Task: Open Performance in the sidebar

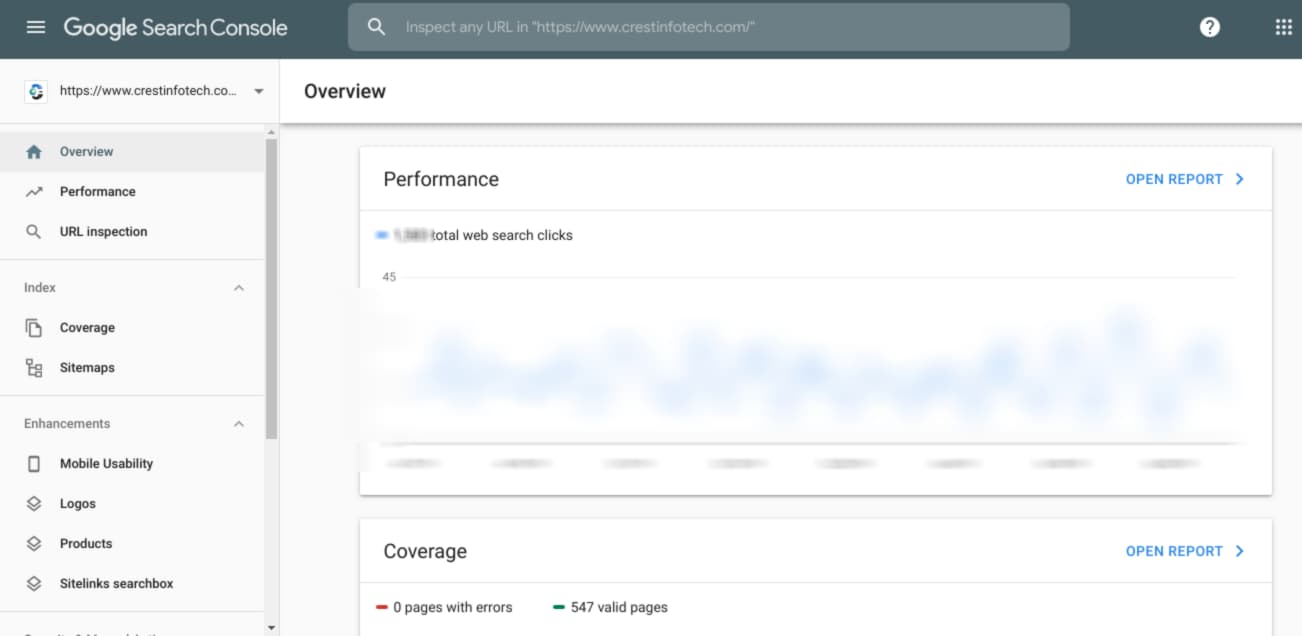Action: 132,192
